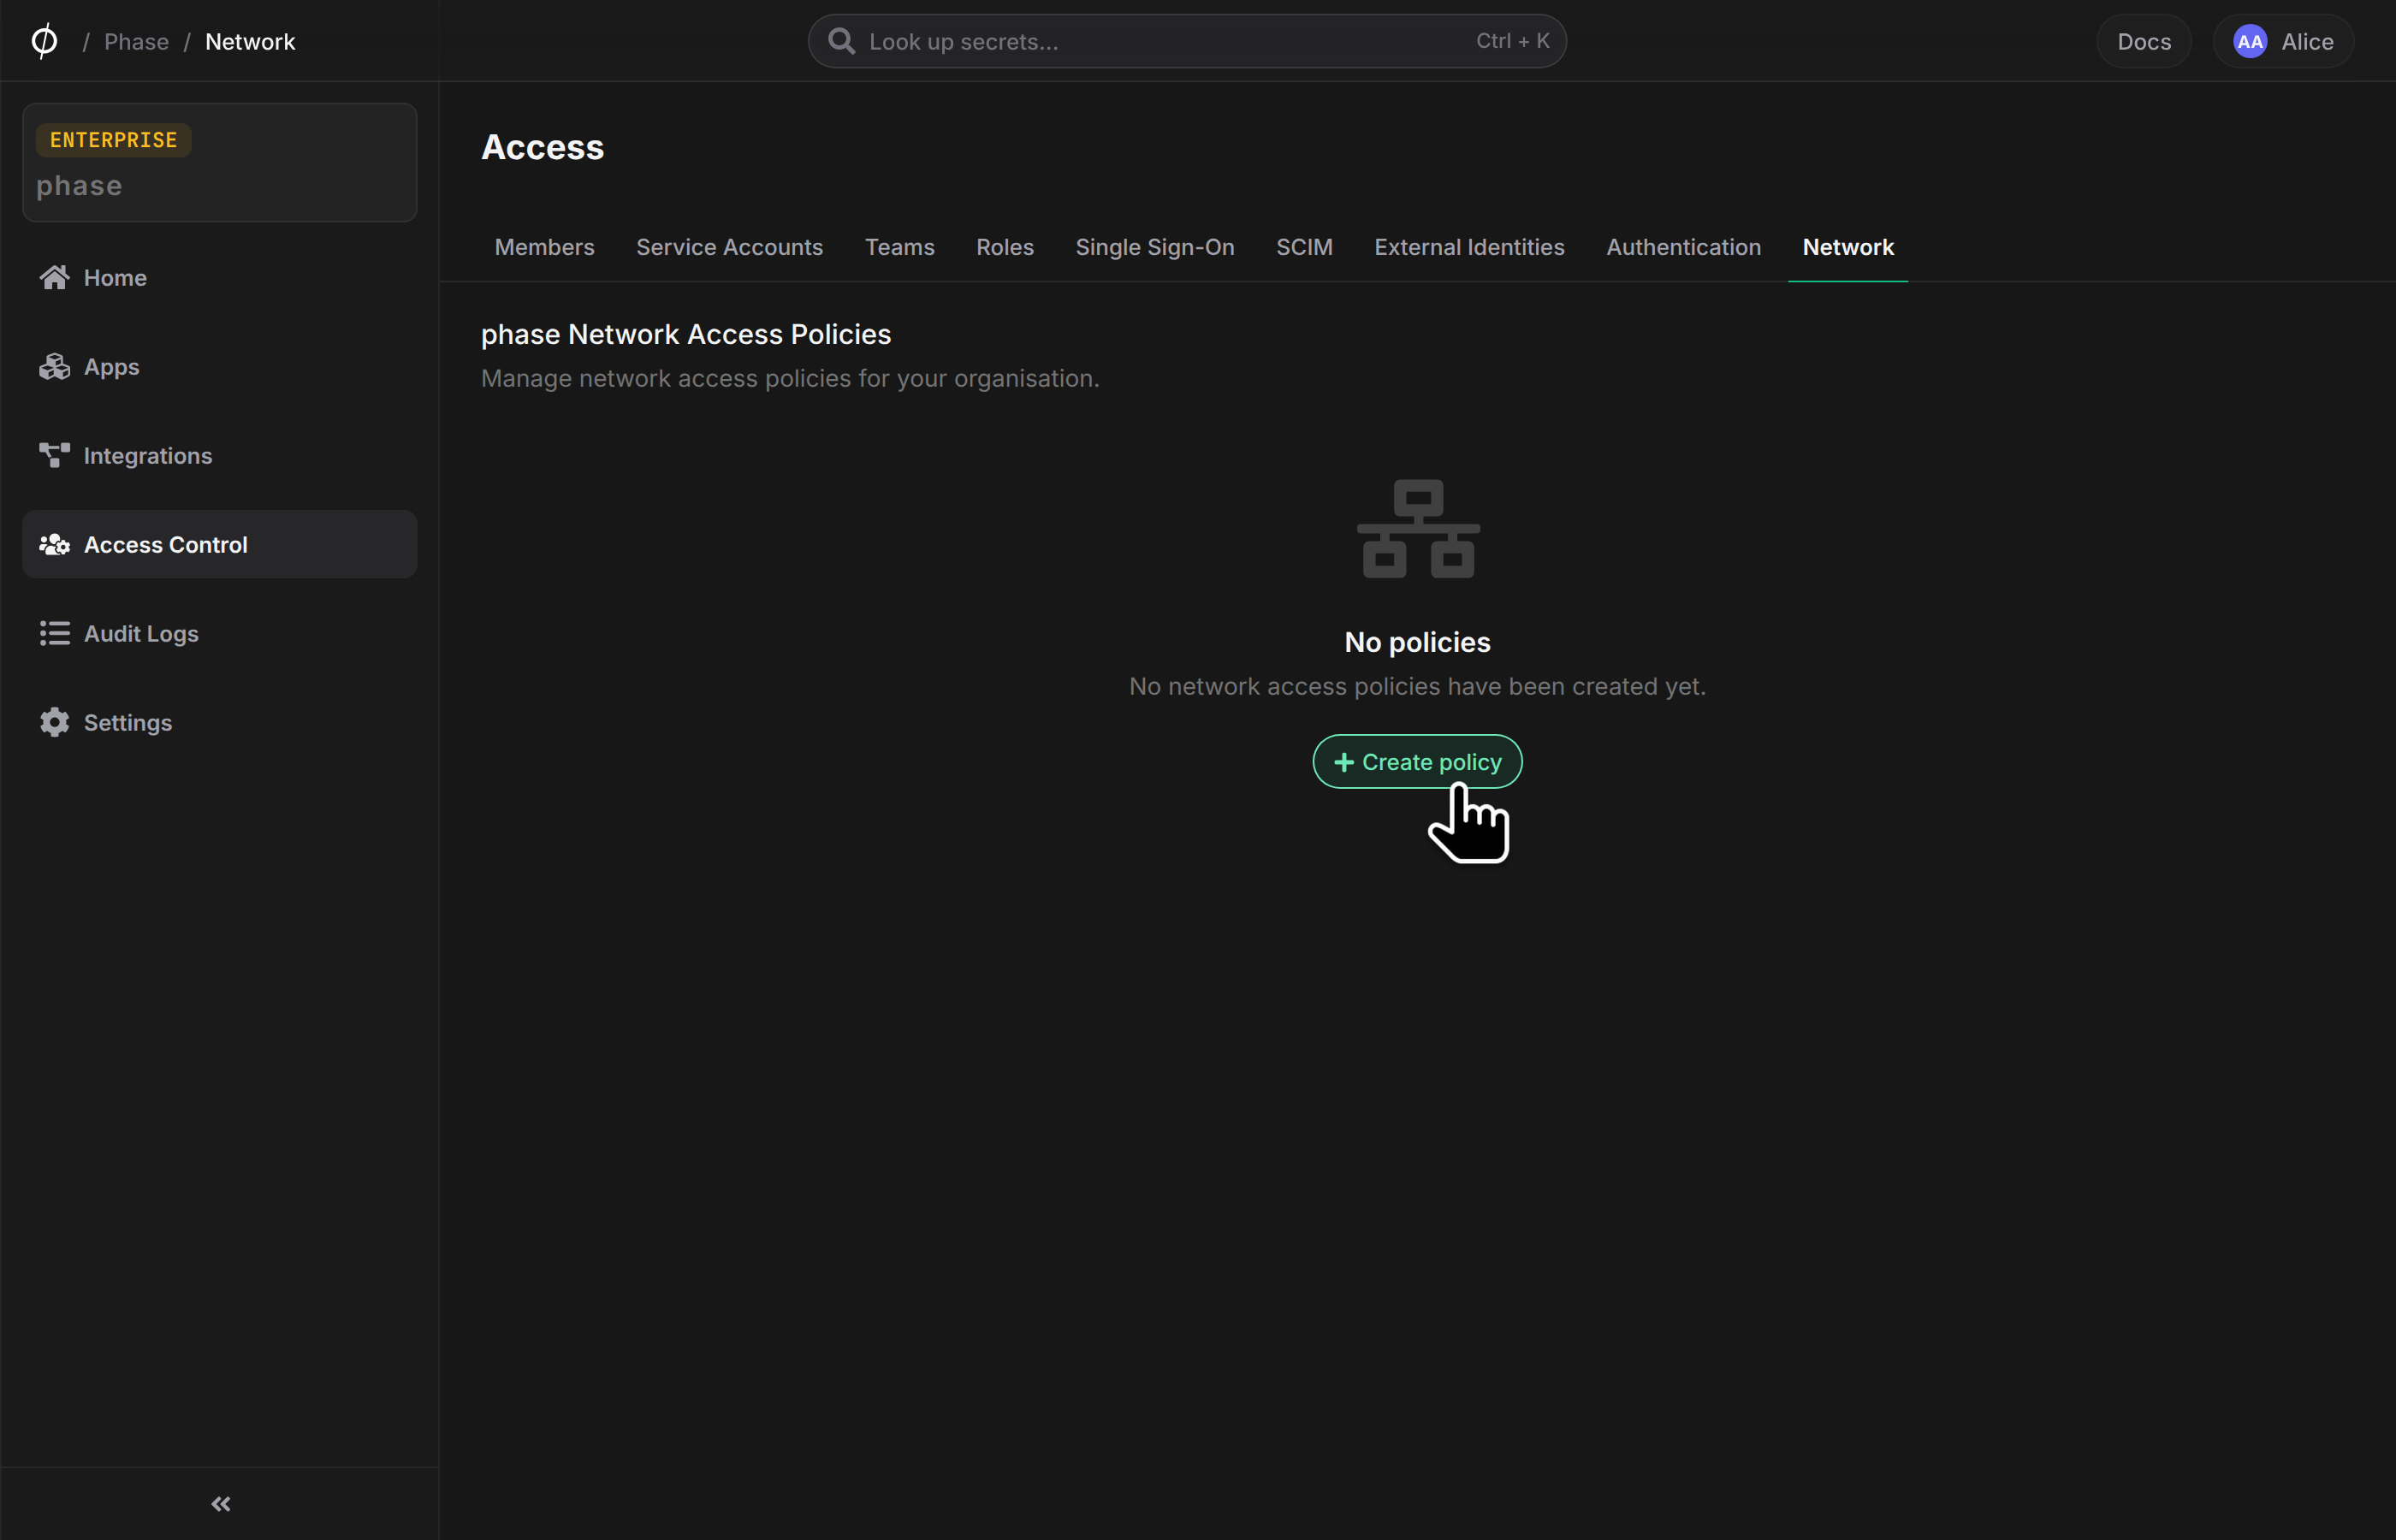The image size is (2396, 1540).
Task: Open the Apps sidebar item
Action: (219, 366)
